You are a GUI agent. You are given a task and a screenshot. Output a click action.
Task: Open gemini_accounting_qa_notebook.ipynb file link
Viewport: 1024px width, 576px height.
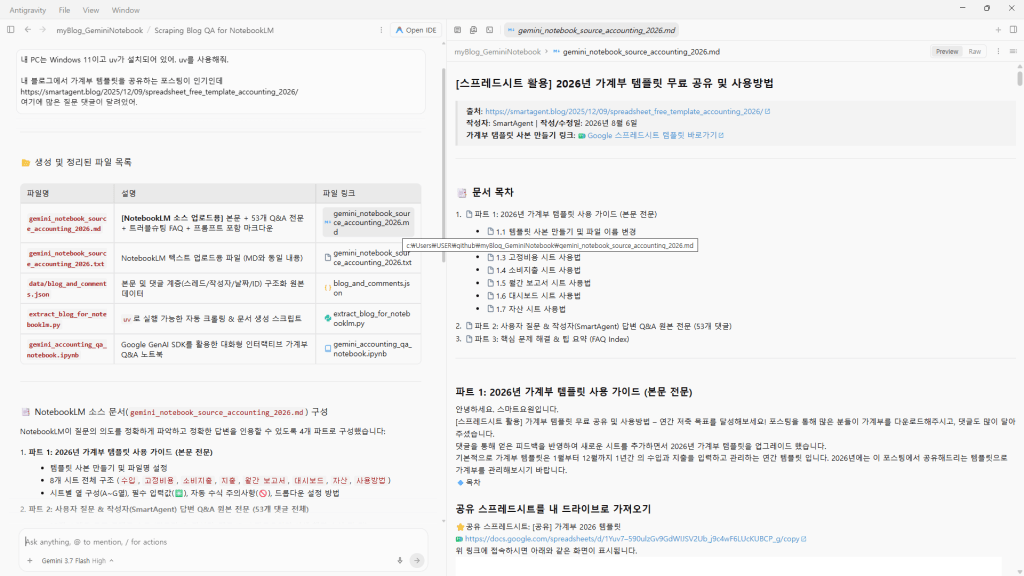(368, 349)
